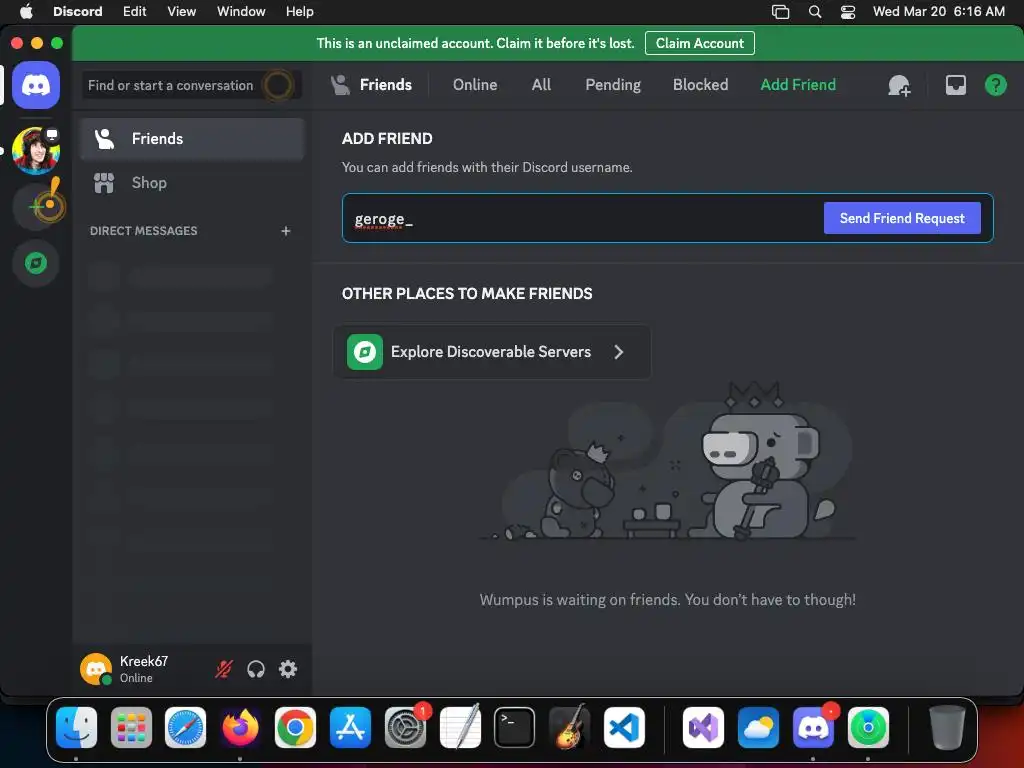Click Kreek67 username text
Screen dimensions: 1024x768
click(x=144, y=661)
